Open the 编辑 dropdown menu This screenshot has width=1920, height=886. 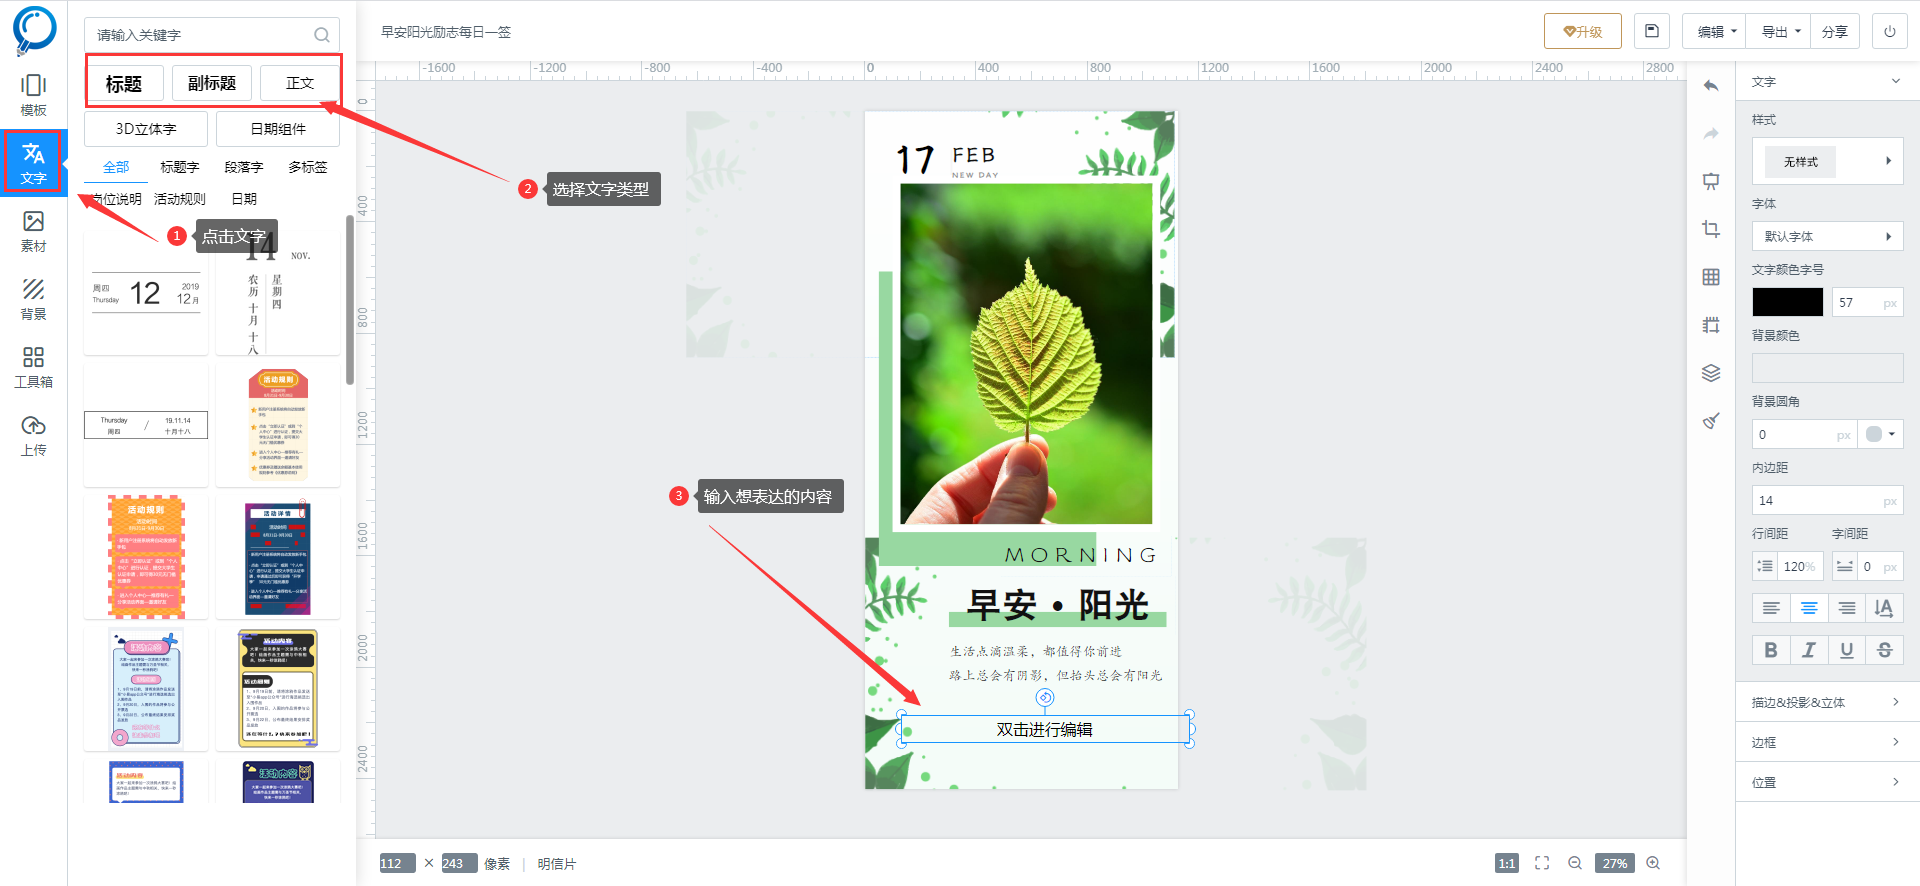[1714, 31]
